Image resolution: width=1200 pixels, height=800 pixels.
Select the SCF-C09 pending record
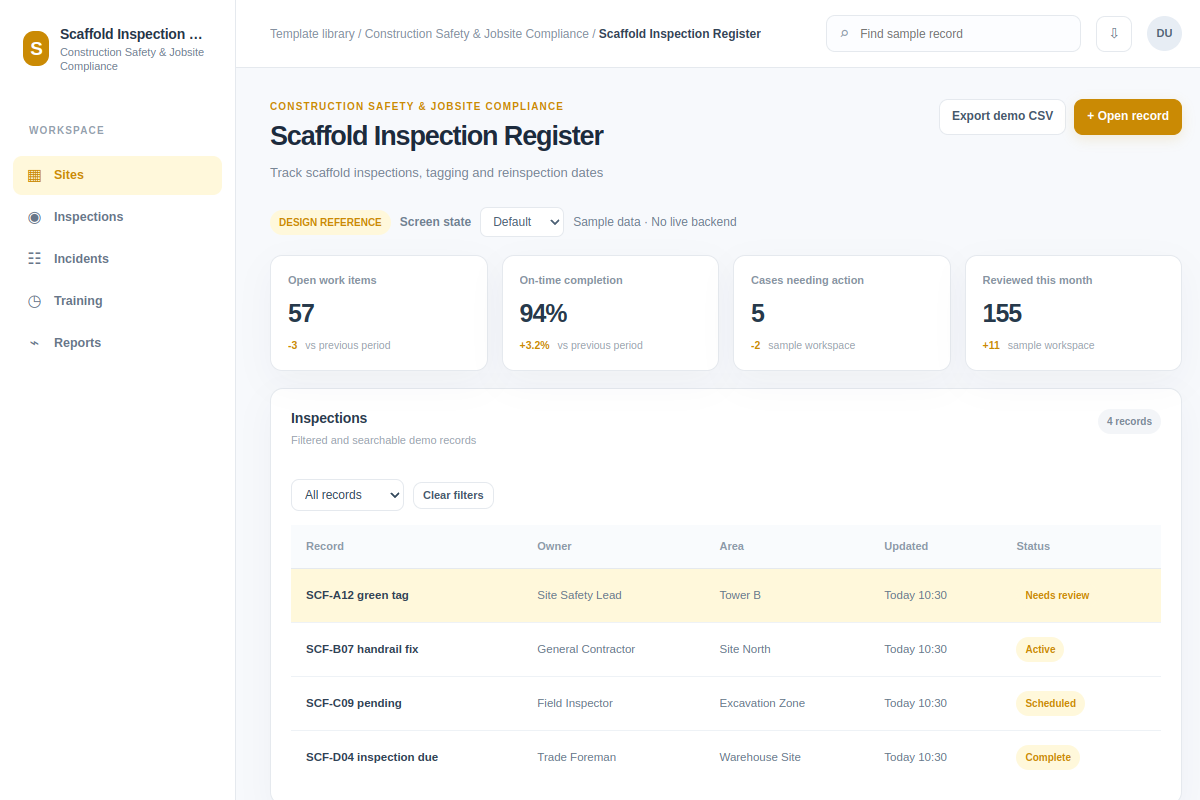coord(726,703)
